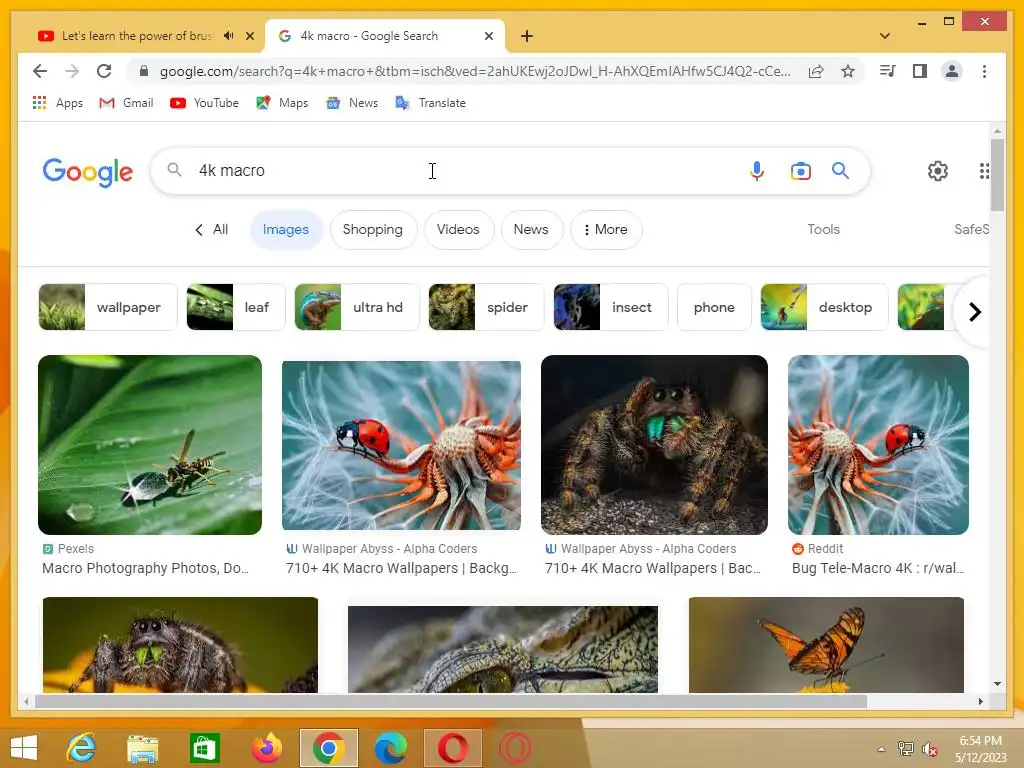Submit search with the blue magnifier icon

tap(840, 170)
